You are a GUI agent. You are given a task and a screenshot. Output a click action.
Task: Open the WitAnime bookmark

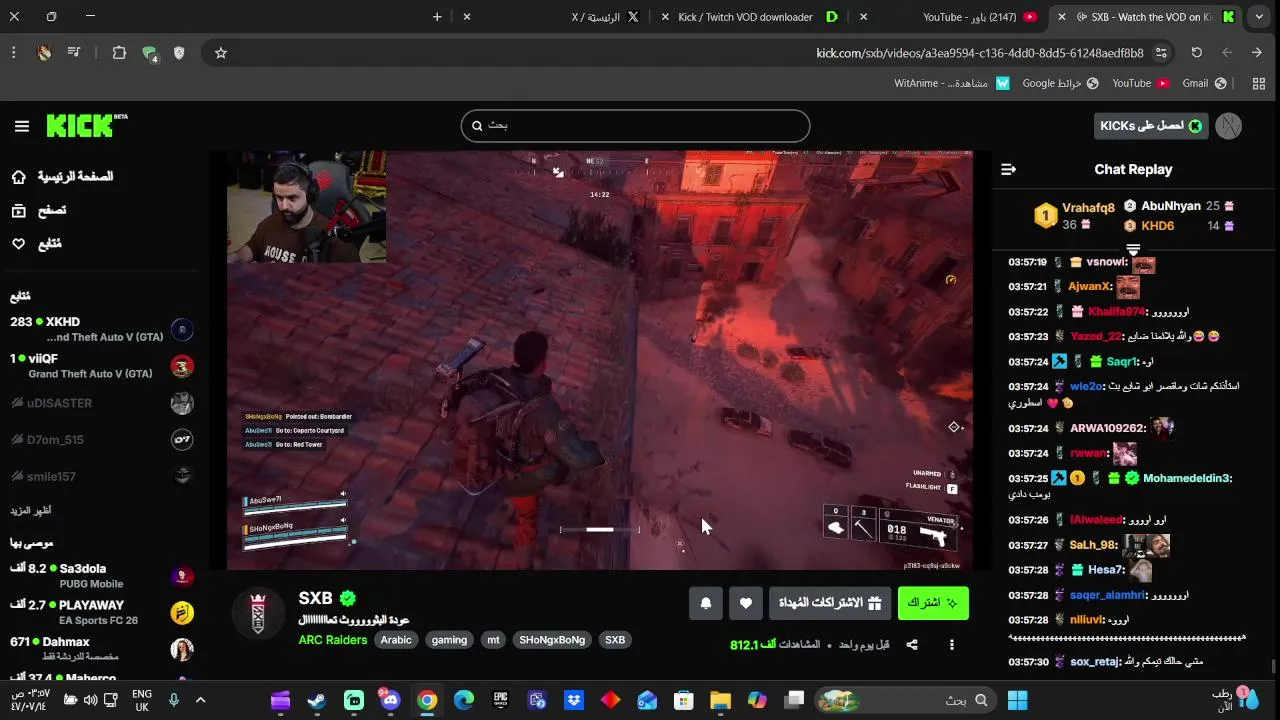coord(952,83)
